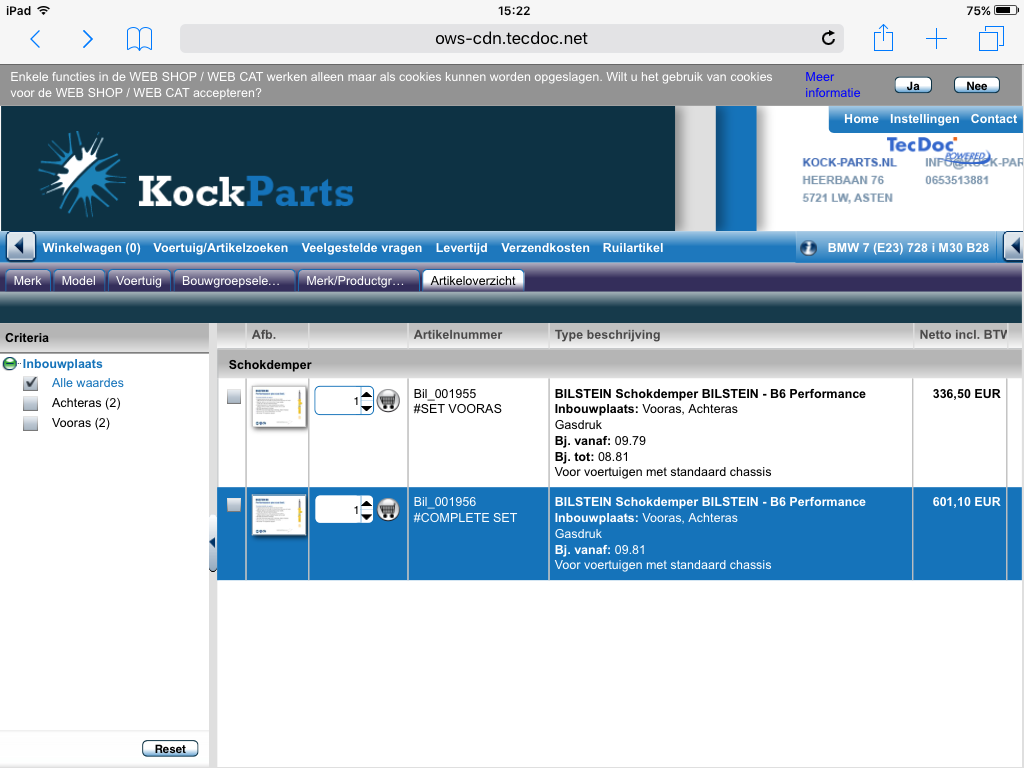The width and height of the screenshot is (1024, 768).
Task: Open the Meer informatie link
Action: 832,85
